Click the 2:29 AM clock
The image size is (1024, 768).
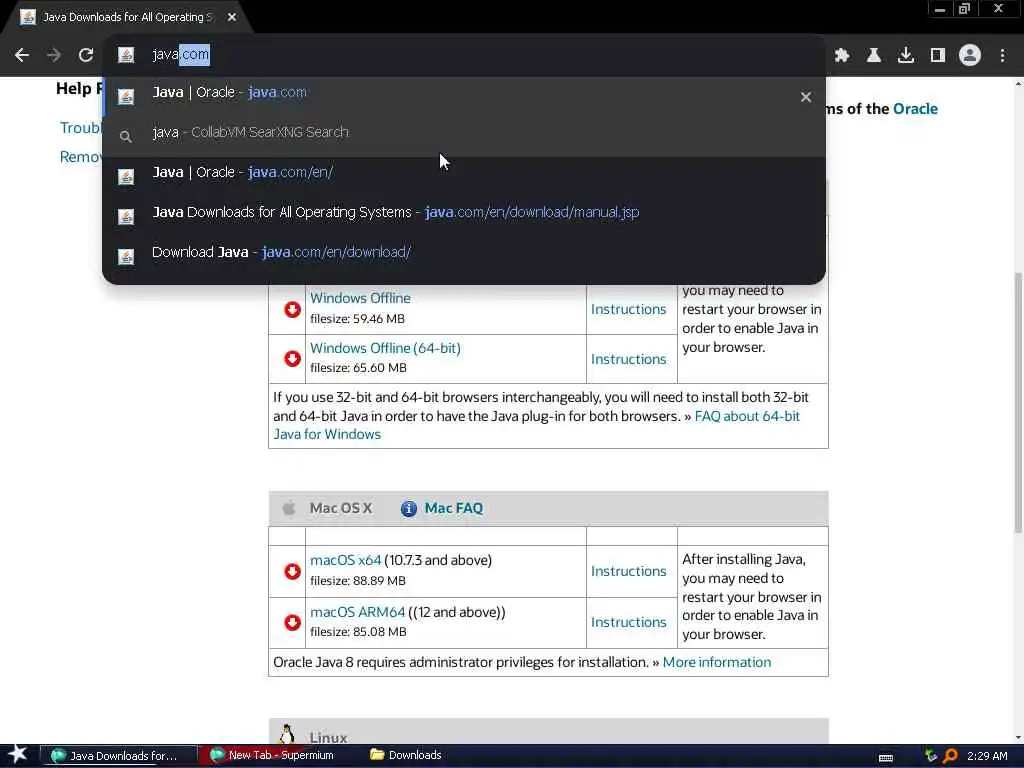click(x=987, y=756)
